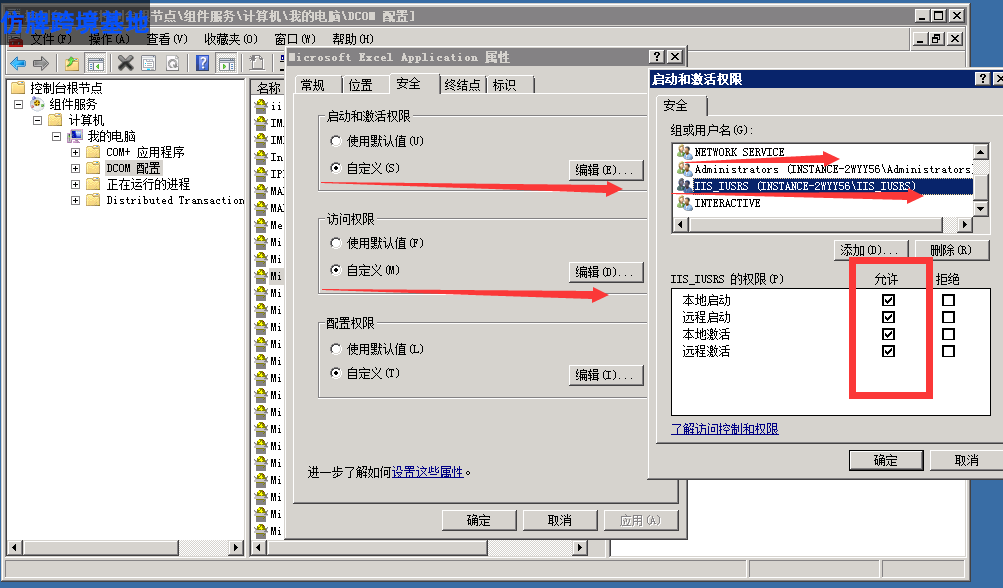Viewport: 1003px width, 588px height.
Task: Collapse the 组件服务 tree node
Action: coord(19,104)
